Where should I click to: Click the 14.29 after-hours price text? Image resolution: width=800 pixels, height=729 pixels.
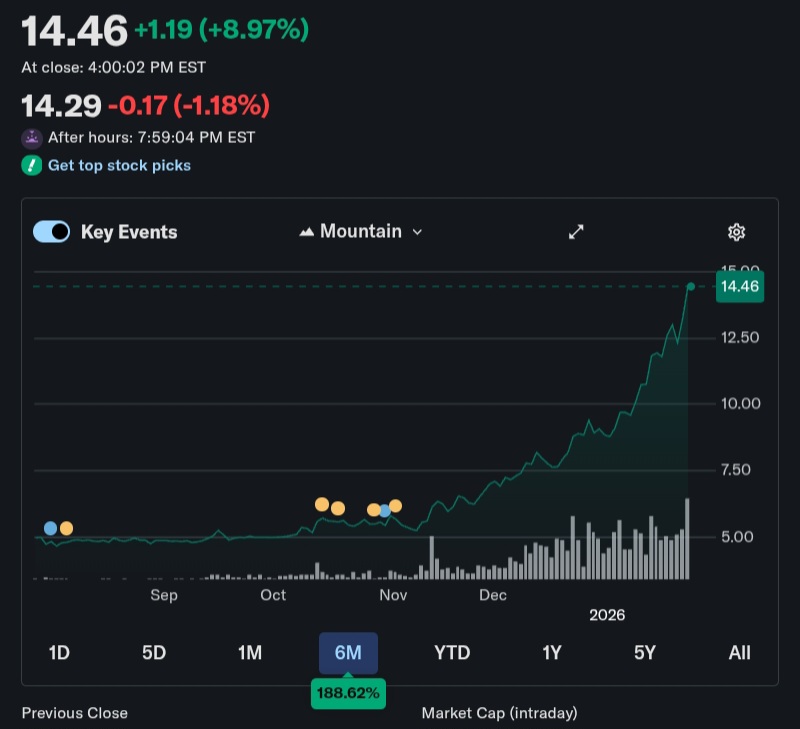(x=61, y=106)
